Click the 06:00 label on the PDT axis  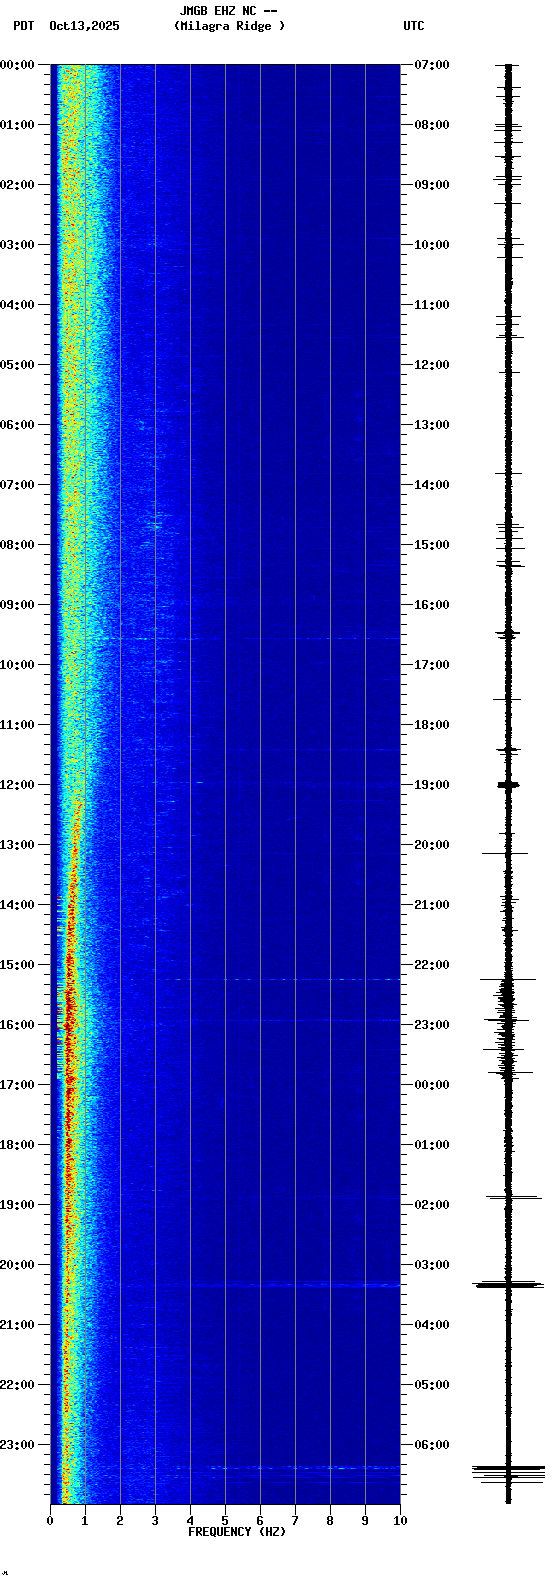pyautogui.click(x=17, y=425)
